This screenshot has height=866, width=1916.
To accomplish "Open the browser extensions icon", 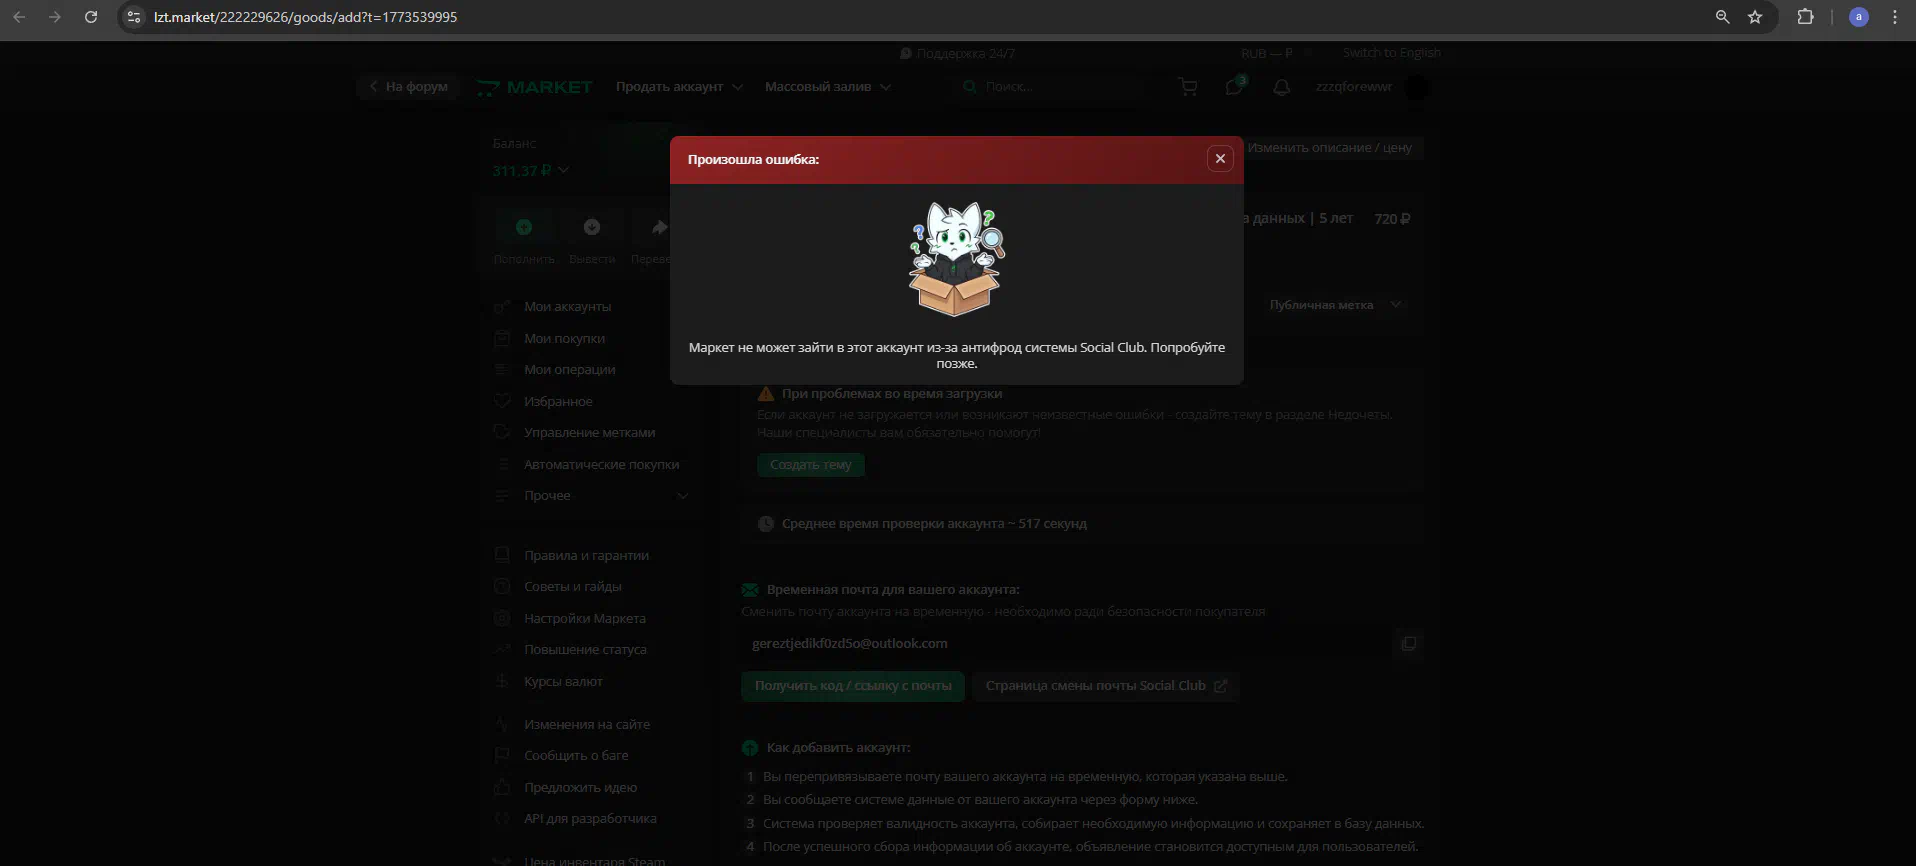I will pyautogui.click(x=1805, y=17).
